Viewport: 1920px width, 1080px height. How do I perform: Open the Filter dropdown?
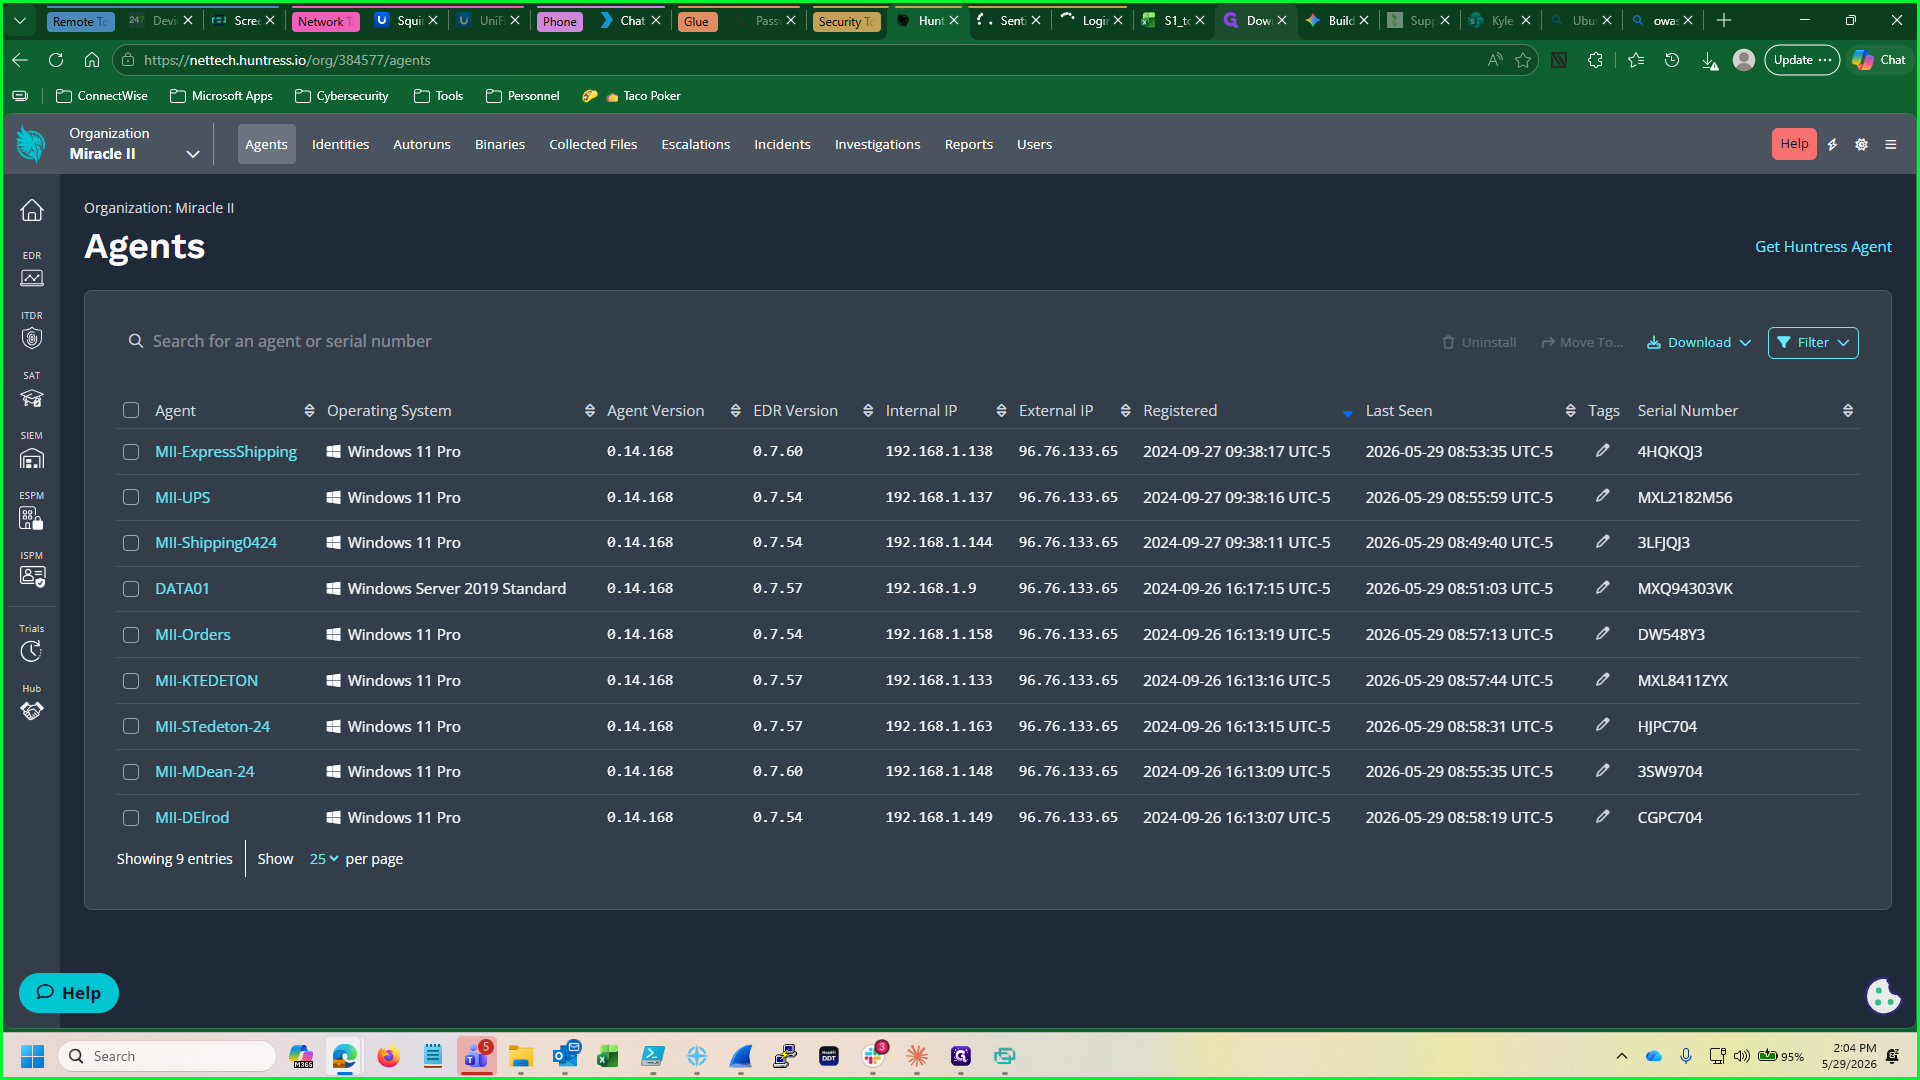(x=1813, y=342)
